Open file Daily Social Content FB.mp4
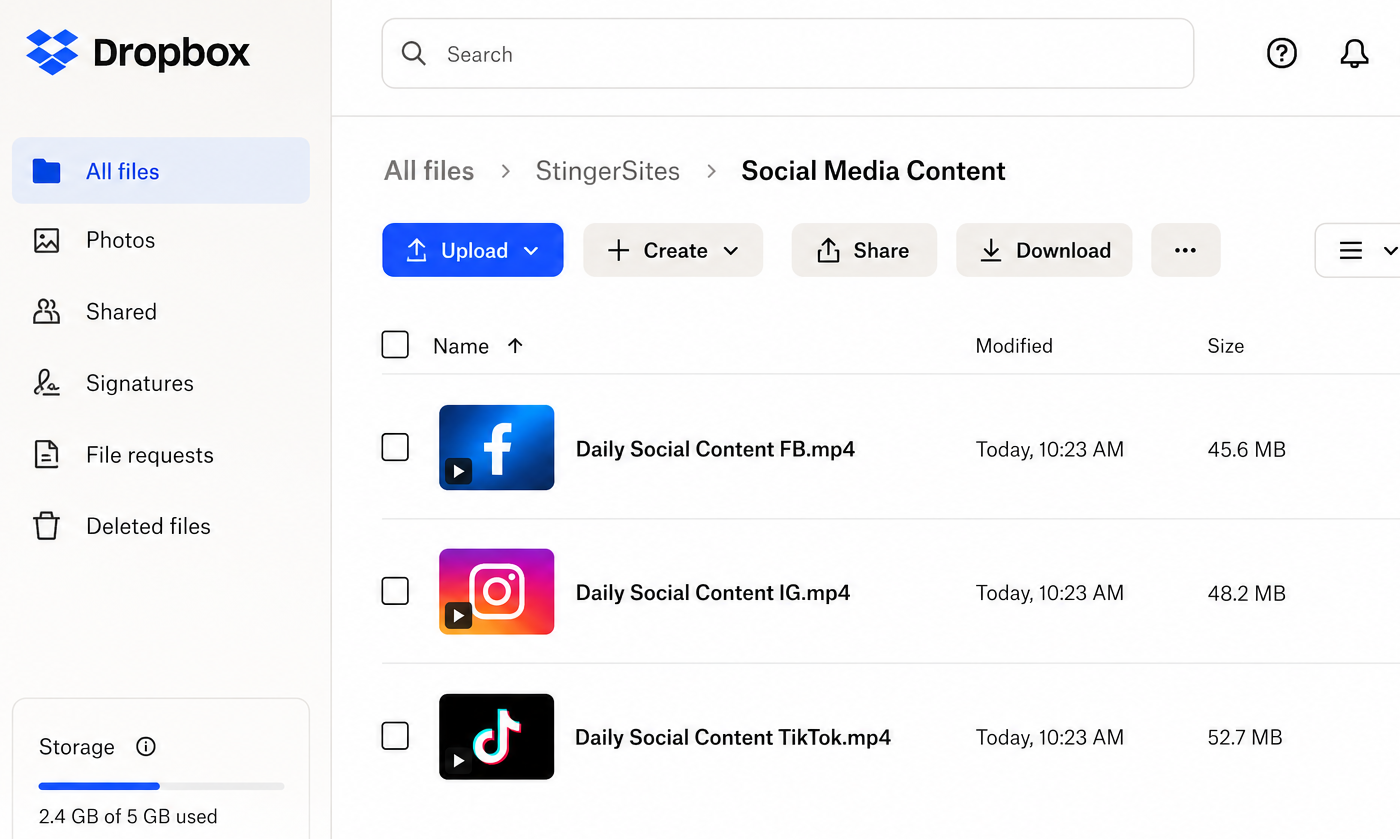The image size is (1400, 839). pos(715,449)
